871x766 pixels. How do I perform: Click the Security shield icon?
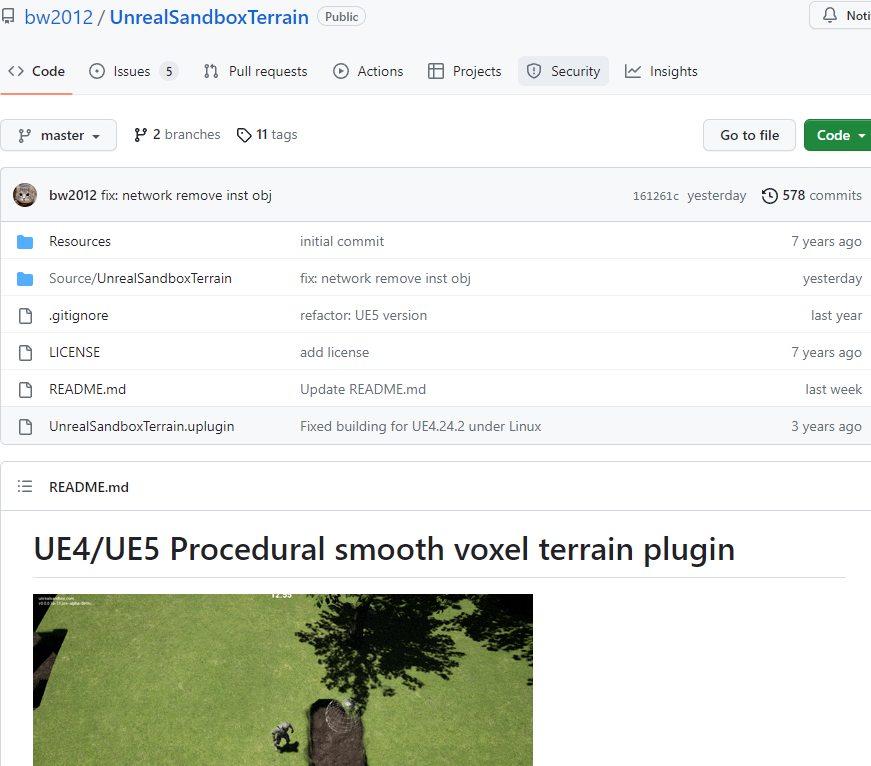(x=534, y=71)
